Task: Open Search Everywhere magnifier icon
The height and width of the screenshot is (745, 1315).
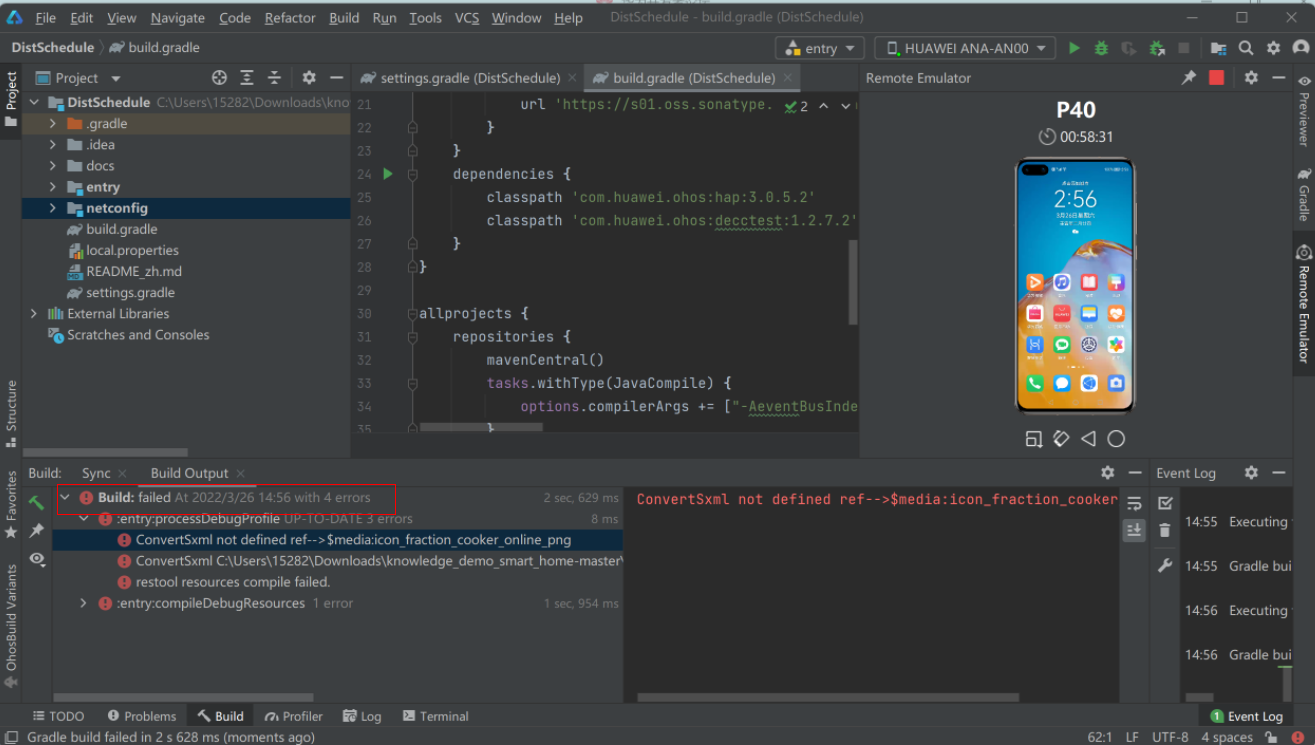Action: click(1246, 48)
